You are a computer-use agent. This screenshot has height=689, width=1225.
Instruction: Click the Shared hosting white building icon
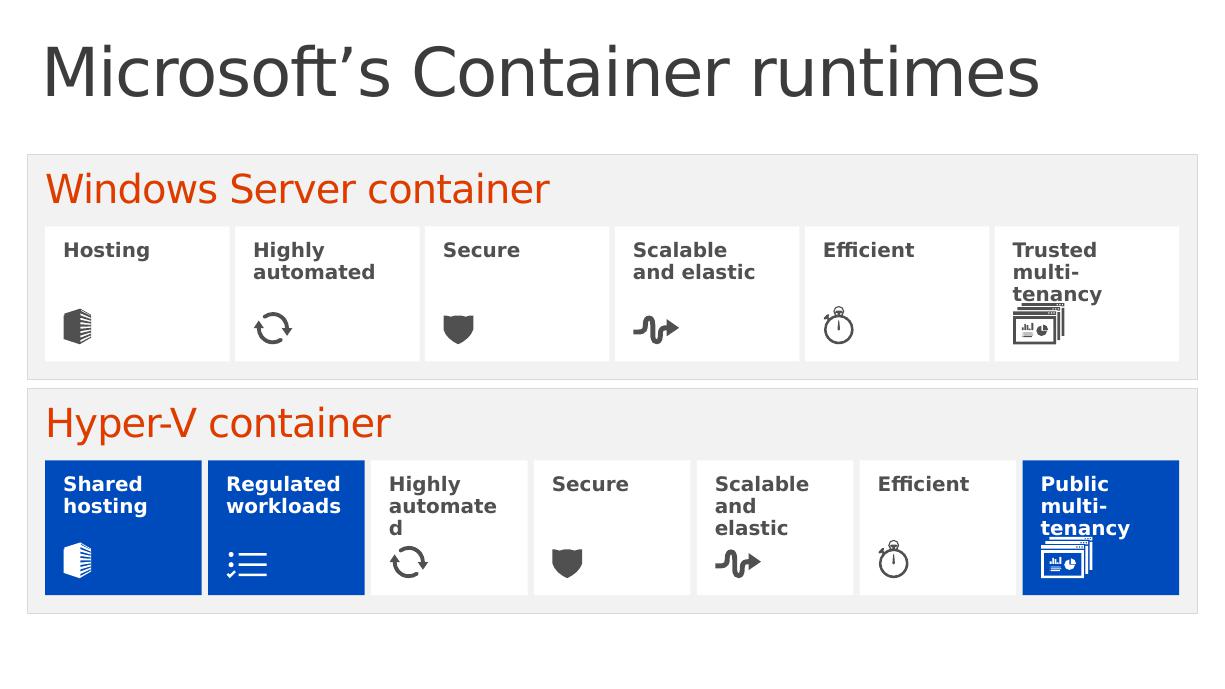tap(77, 561)
